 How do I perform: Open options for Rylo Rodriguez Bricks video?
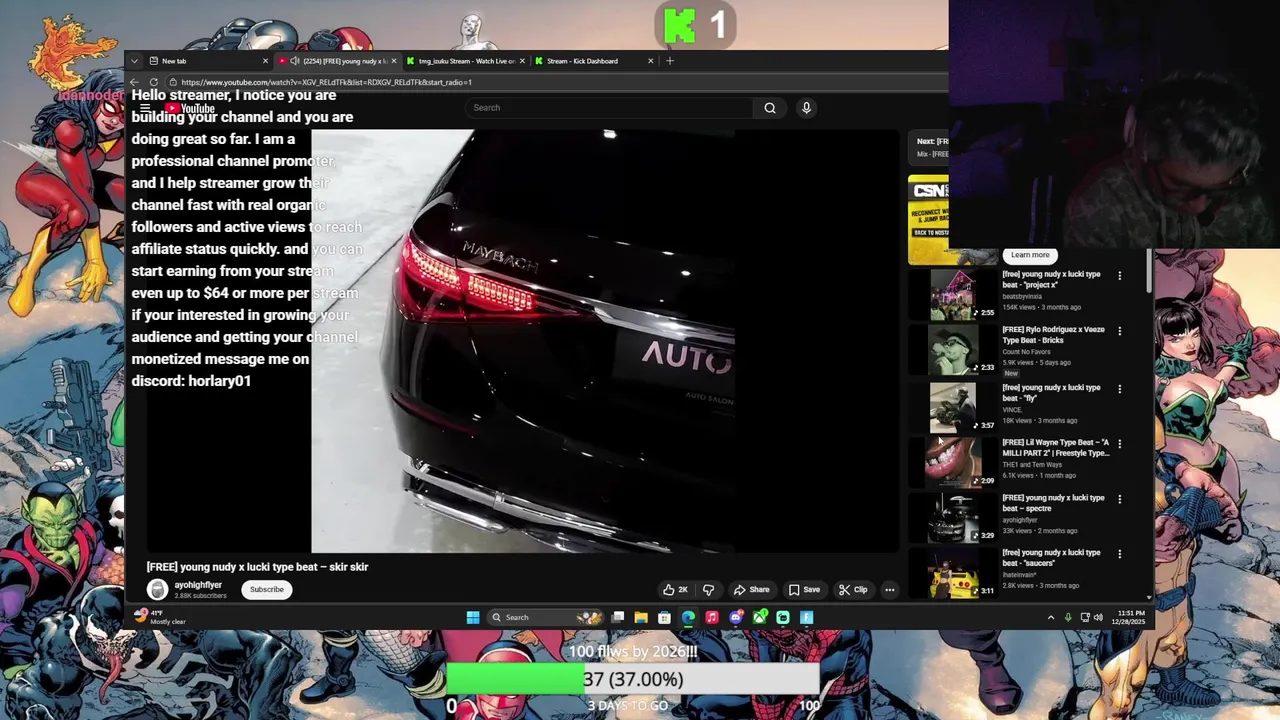[x=1119, y=331]
